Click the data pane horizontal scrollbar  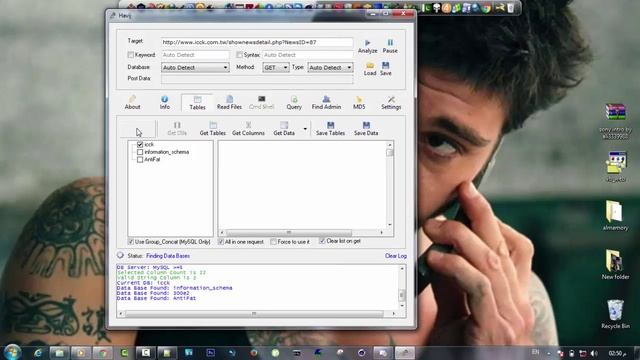click(302, 233)
